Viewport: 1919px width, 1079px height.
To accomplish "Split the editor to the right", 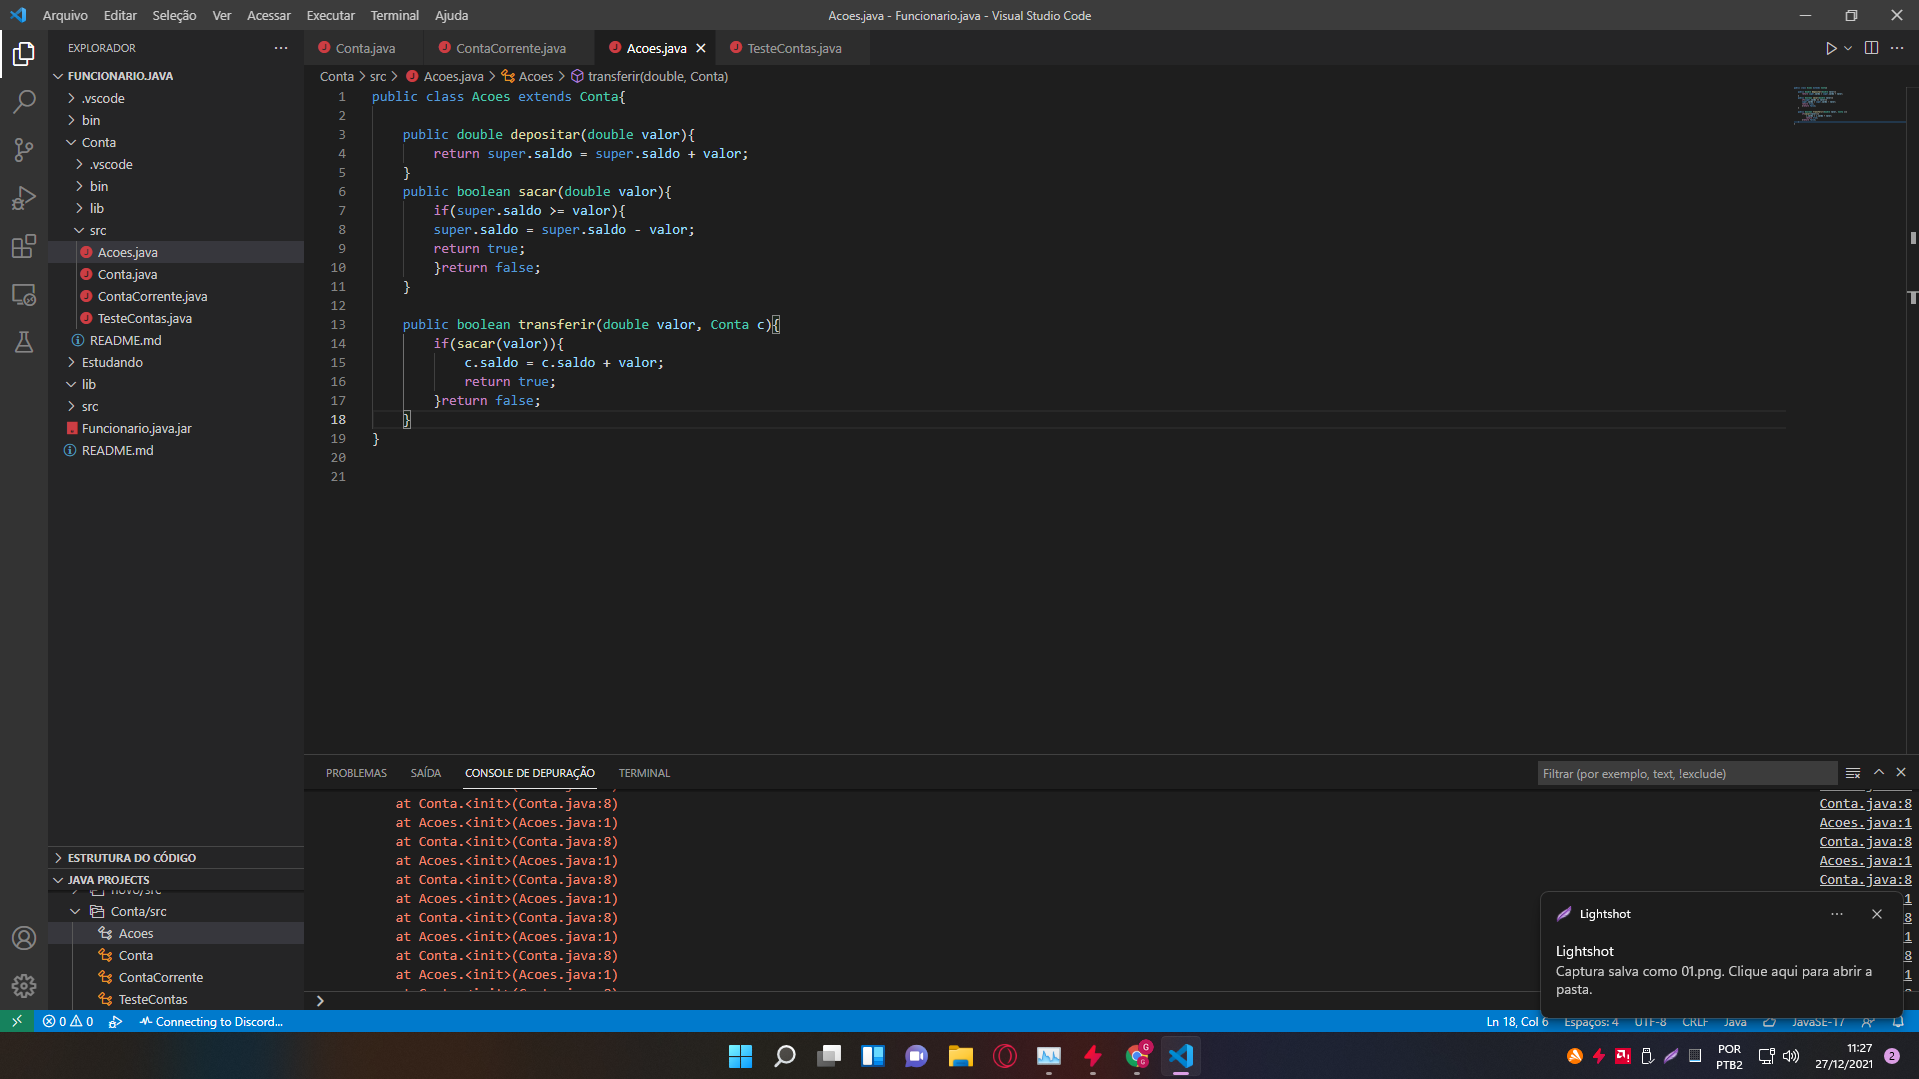I will 1871,48.
